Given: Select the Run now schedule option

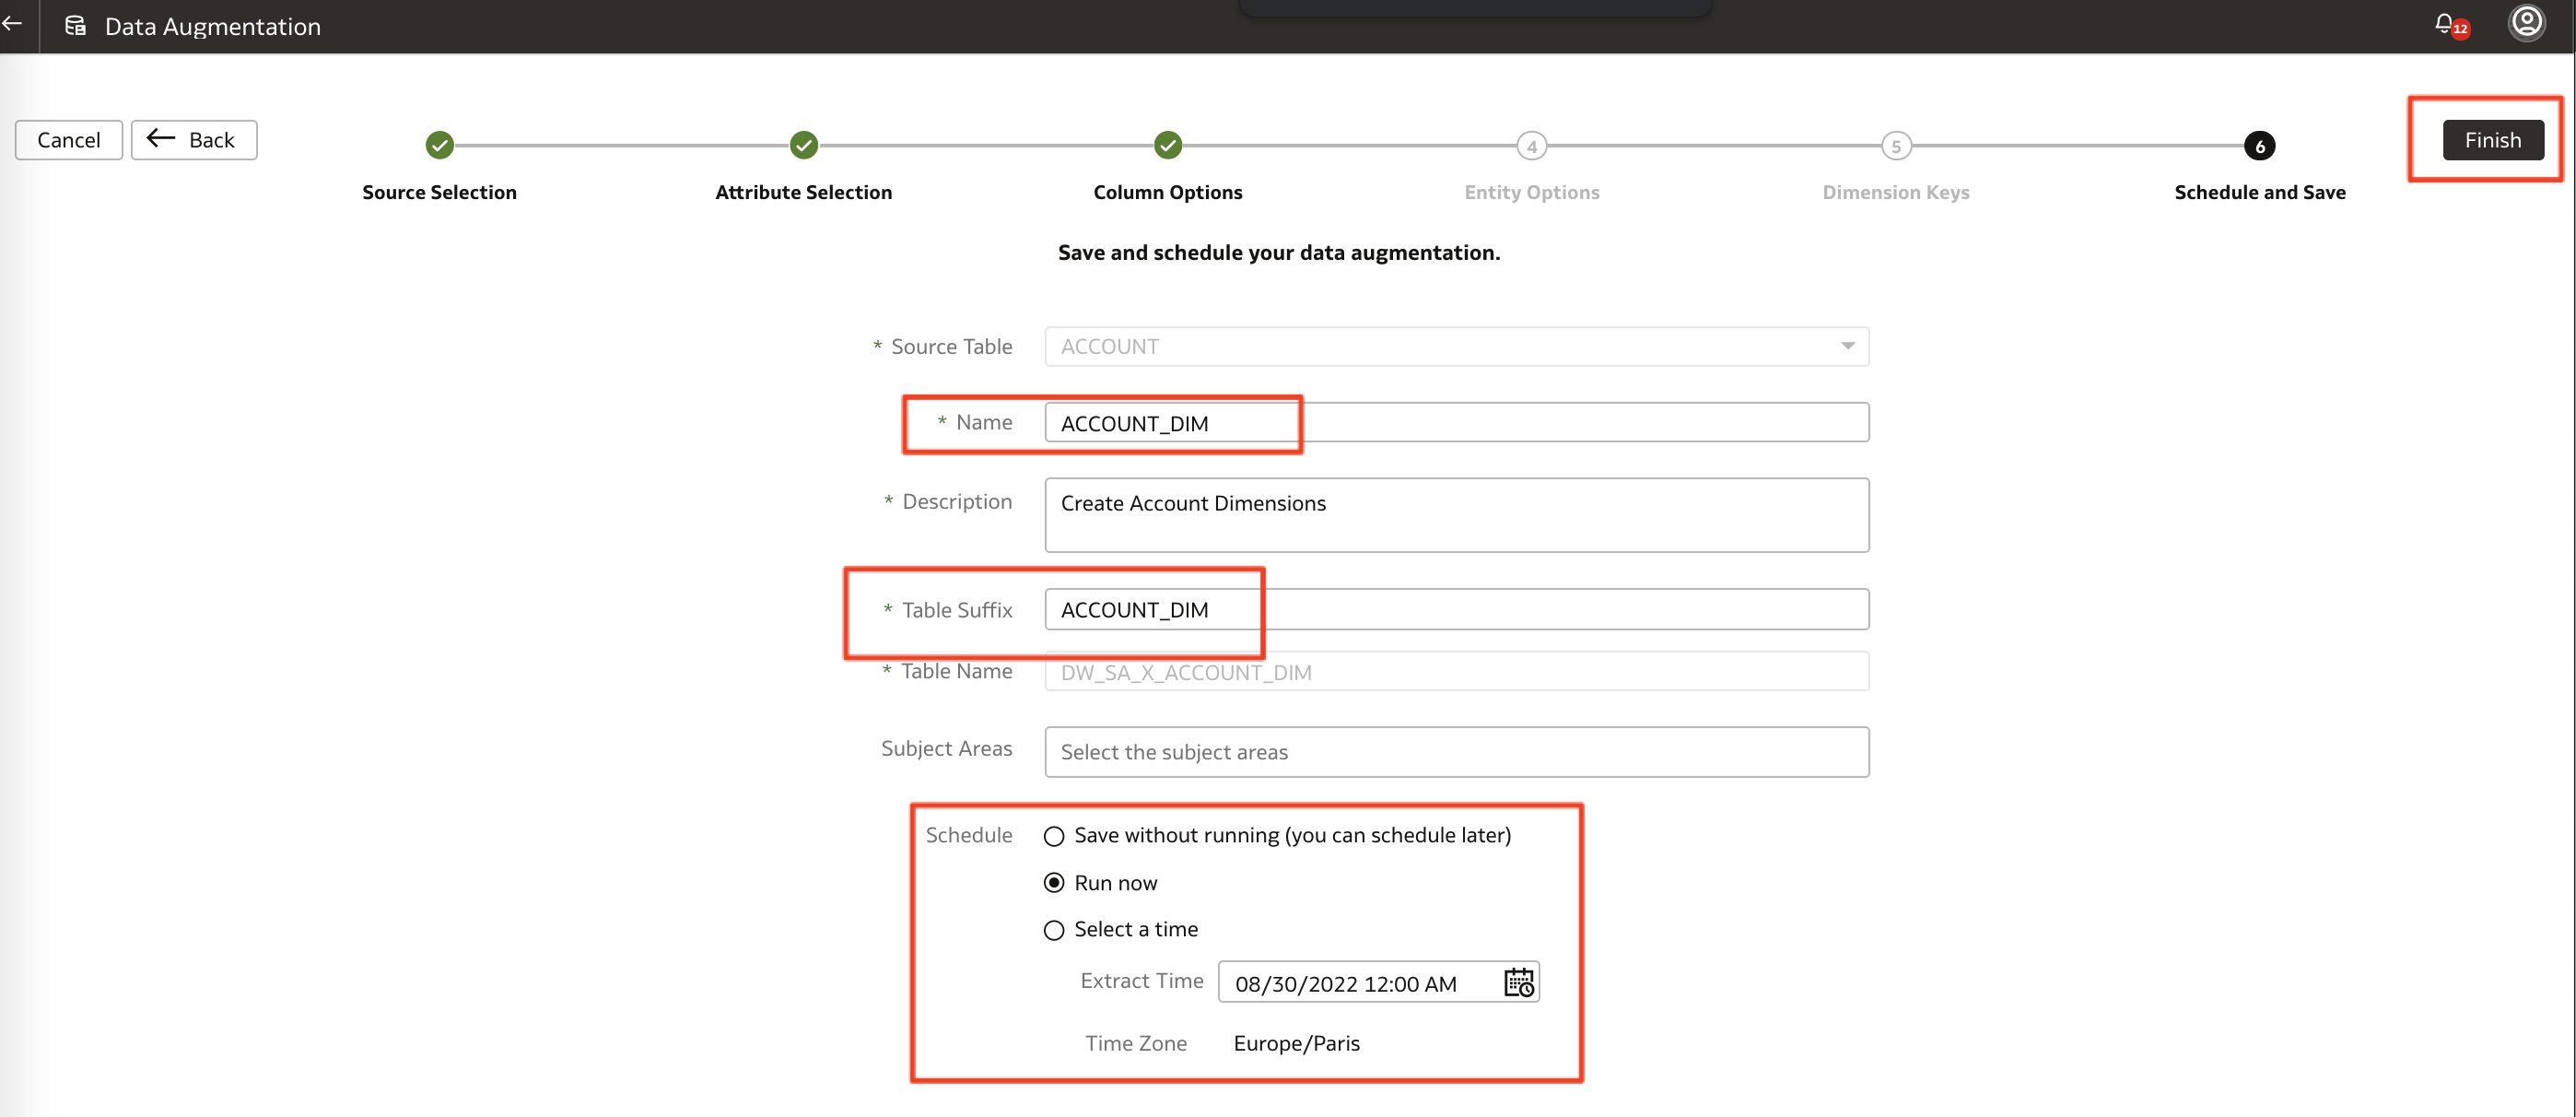Looking at the screenshot, I should pyautogui.click(x=1053, y=882).
